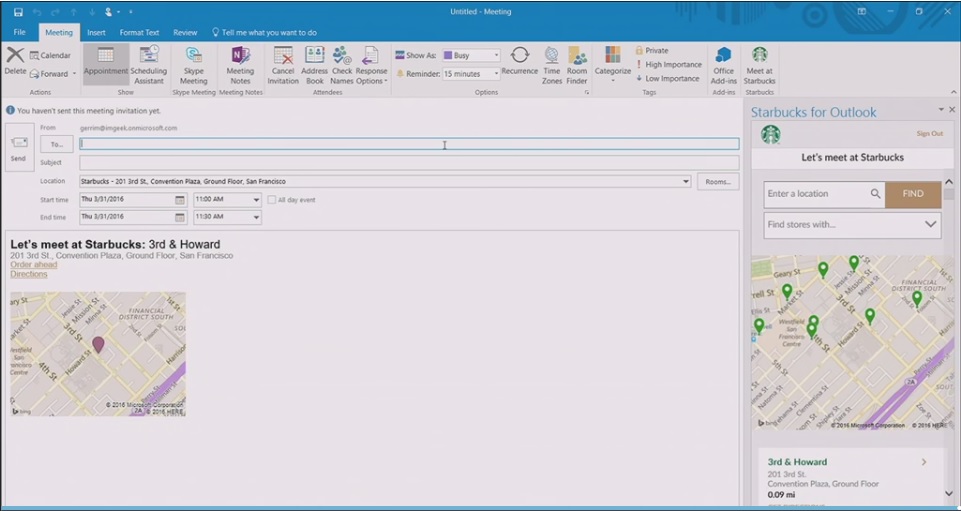Screen dimensions: 961x511
Task: Open the Scheduling Assistant
Action: (x=149, y=64)
